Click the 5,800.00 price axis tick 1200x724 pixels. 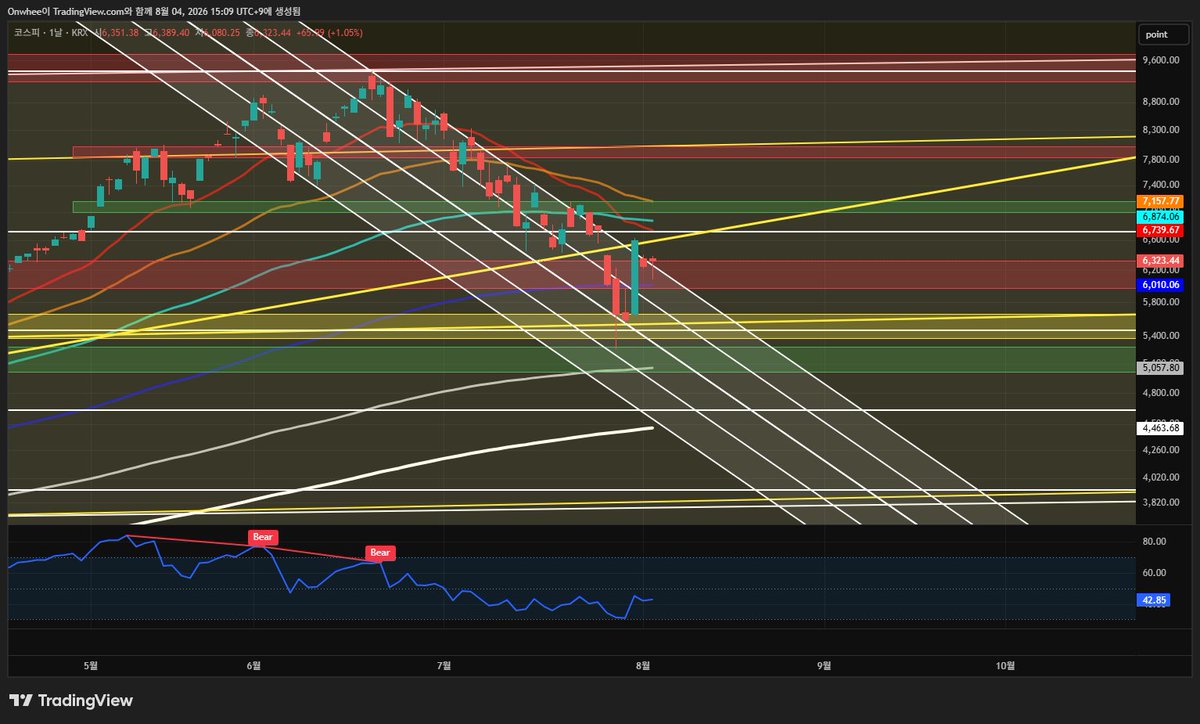click(x=1162, y=302)
